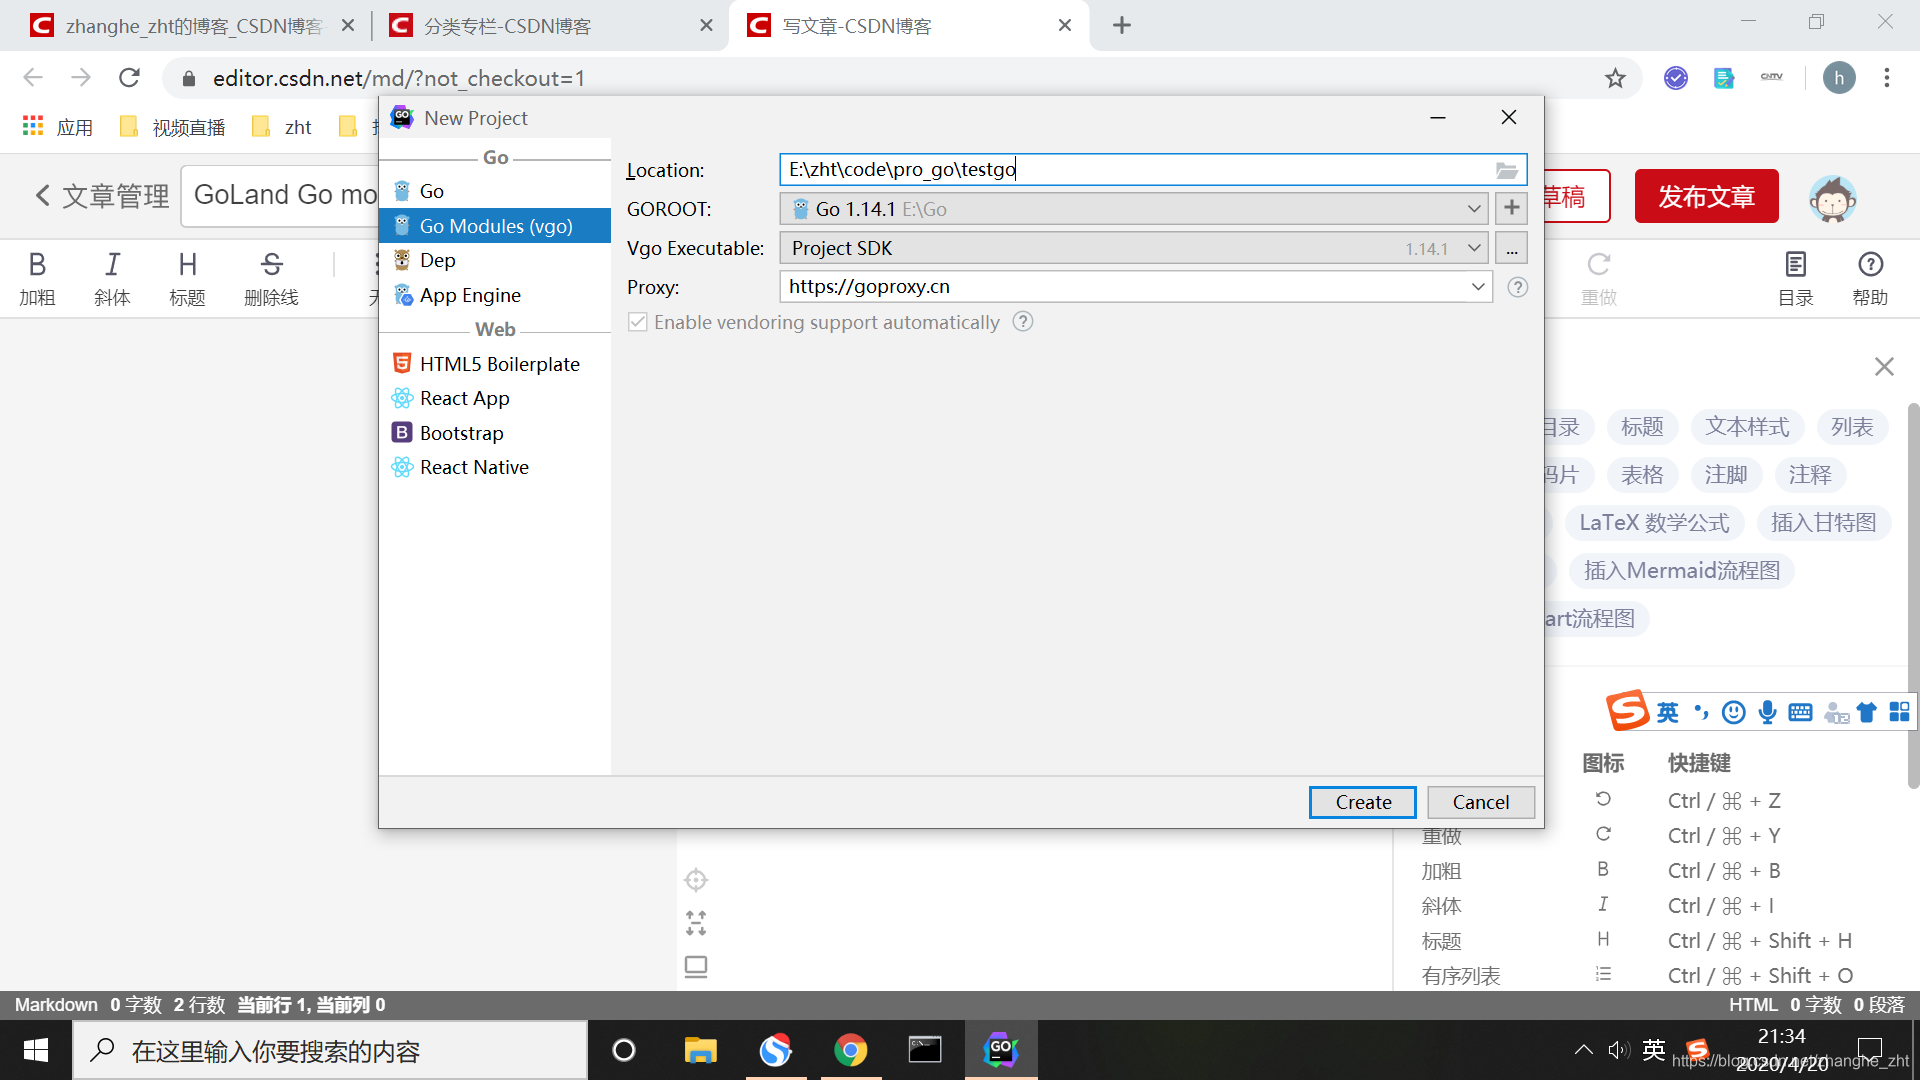Click the help icon next to Proxy
Screen dimensions: 1920x1080
(1517, 287)
